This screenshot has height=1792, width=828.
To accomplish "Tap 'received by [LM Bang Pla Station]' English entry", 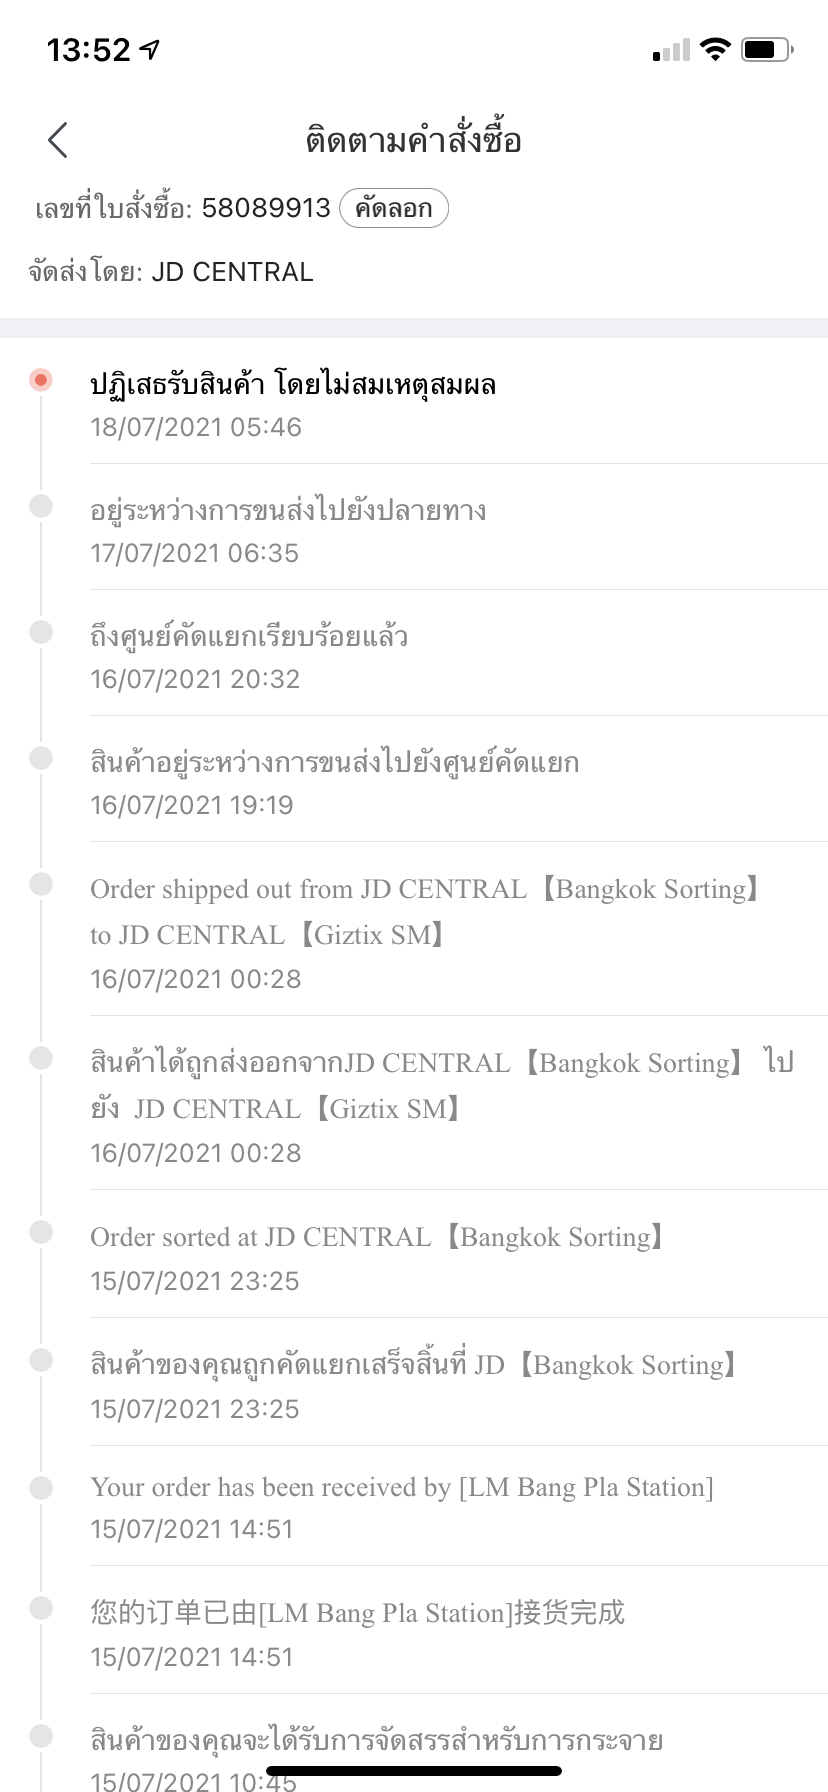I will pyautogui.click(x=401, y=1488).
